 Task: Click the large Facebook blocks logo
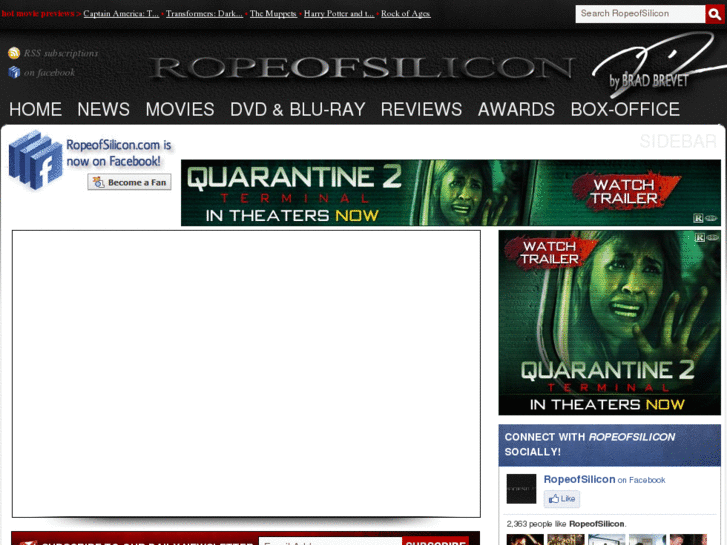[35, 160]
